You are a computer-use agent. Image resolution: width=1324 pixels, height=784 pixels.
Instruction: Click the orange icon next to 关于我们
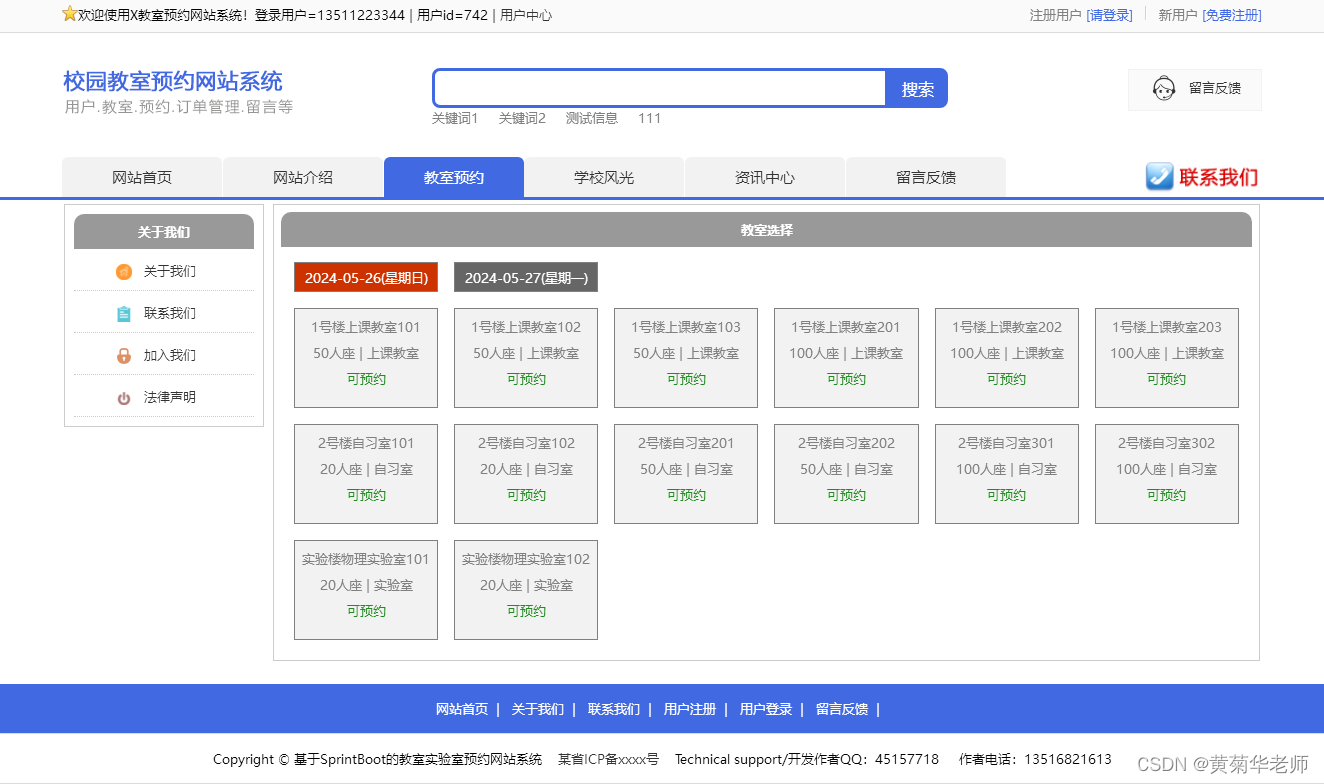(124, 272)
